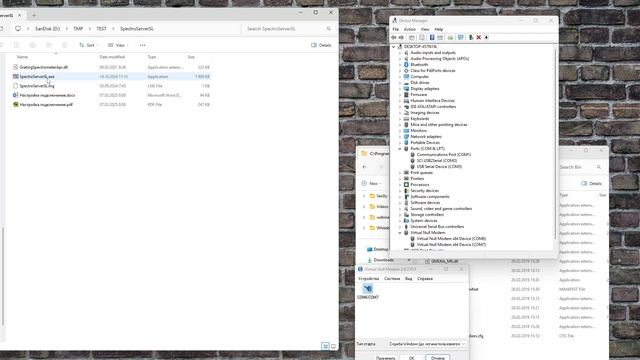Click down-arrow icon at end of Device Manager toolbar
640x360 pixels.
[x=487, y=38]
